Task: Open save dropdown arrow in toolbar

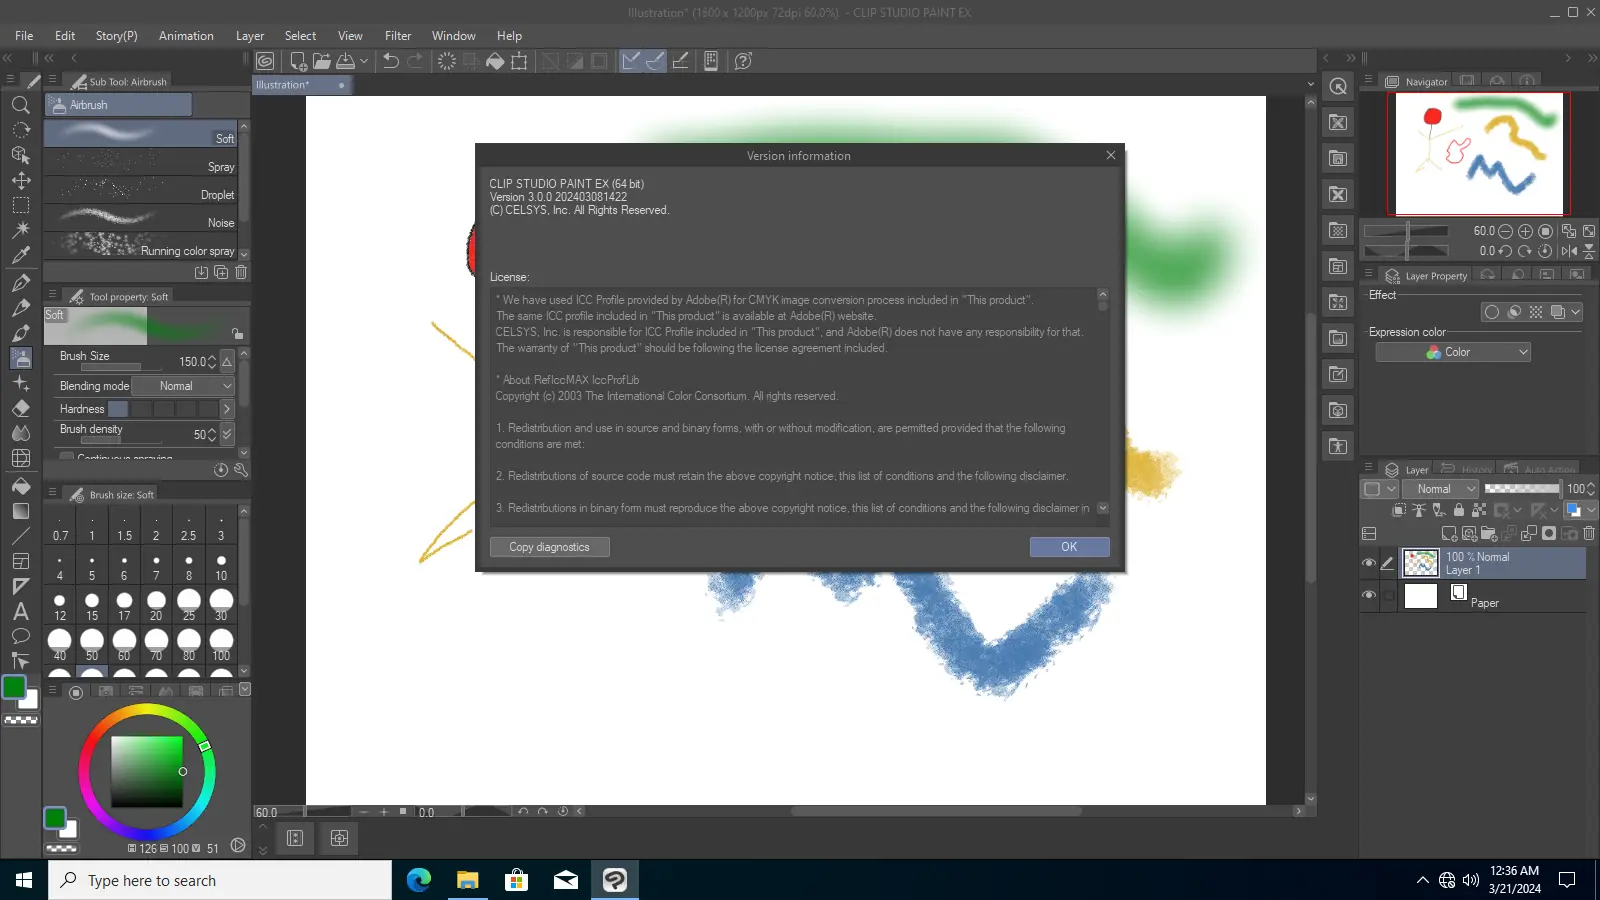Action: point(364,61)
